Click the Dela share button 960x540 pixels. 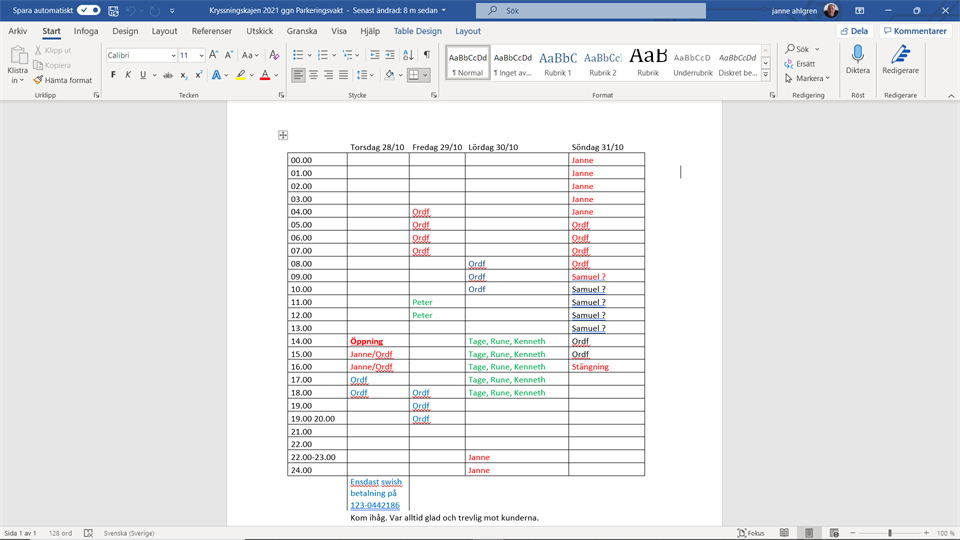pos(852,31)
